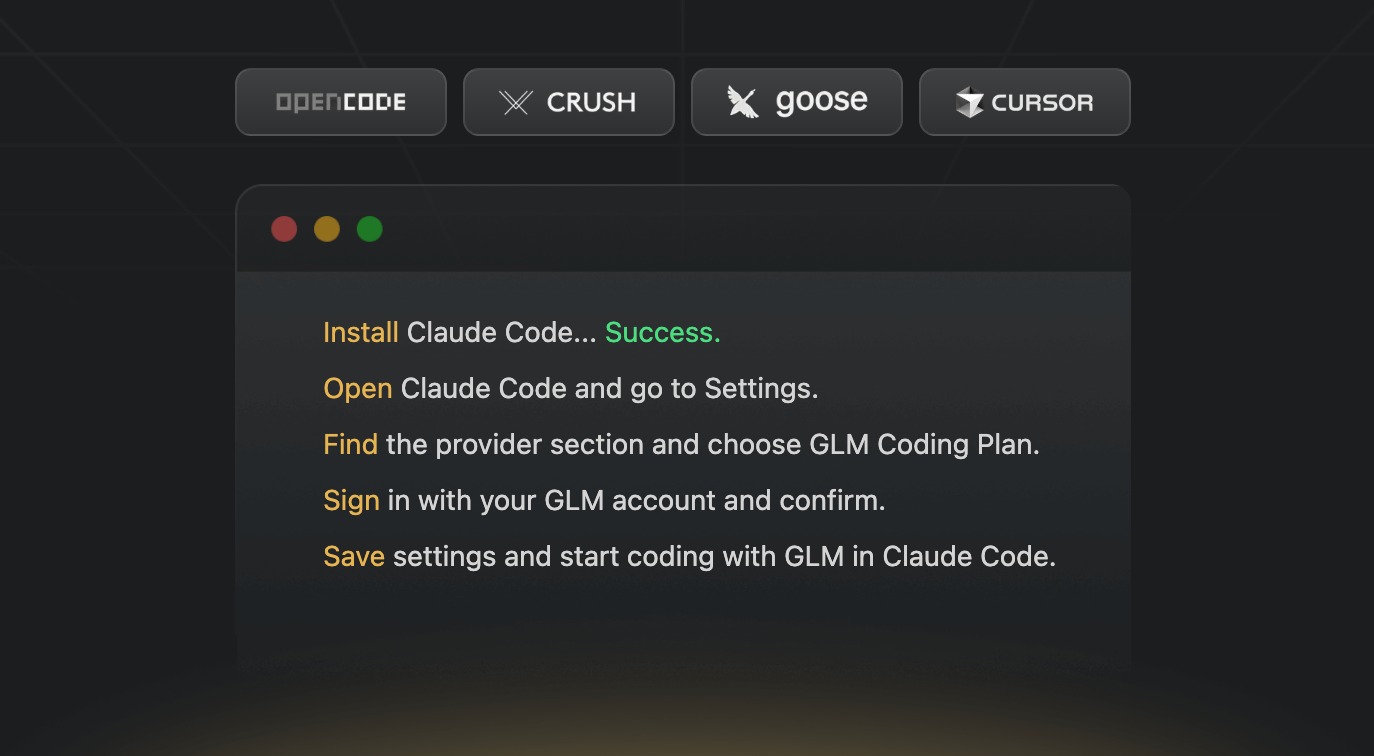Click the Crush crossed-lines logo icon
1374x756 pixels.
(x=516, y=102)
